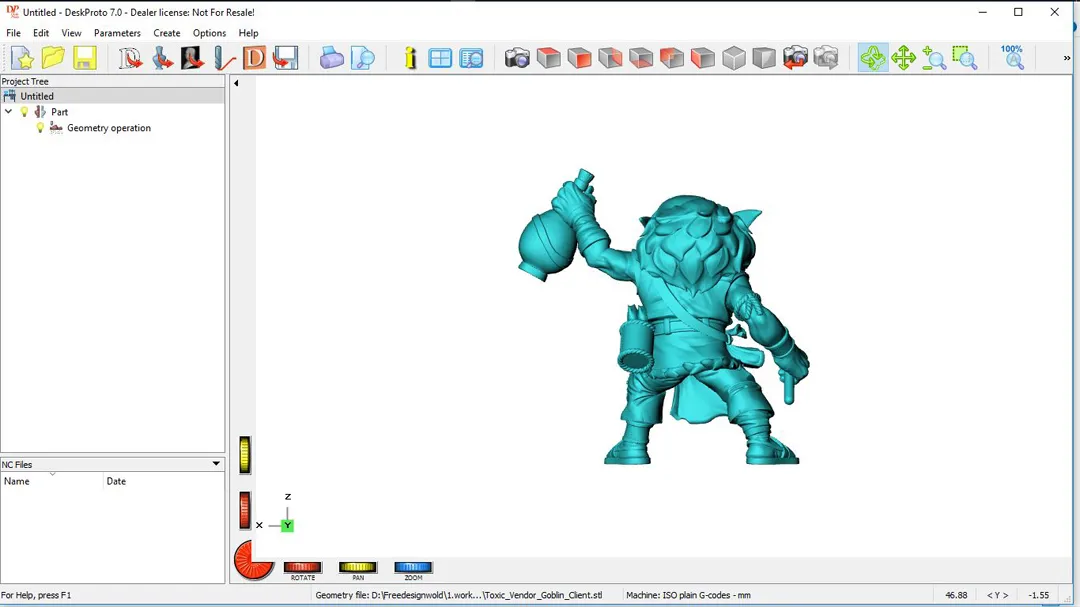1080x607 pixels.
Task: Click the Print icon in toolbar
Action: coord(331,58)
